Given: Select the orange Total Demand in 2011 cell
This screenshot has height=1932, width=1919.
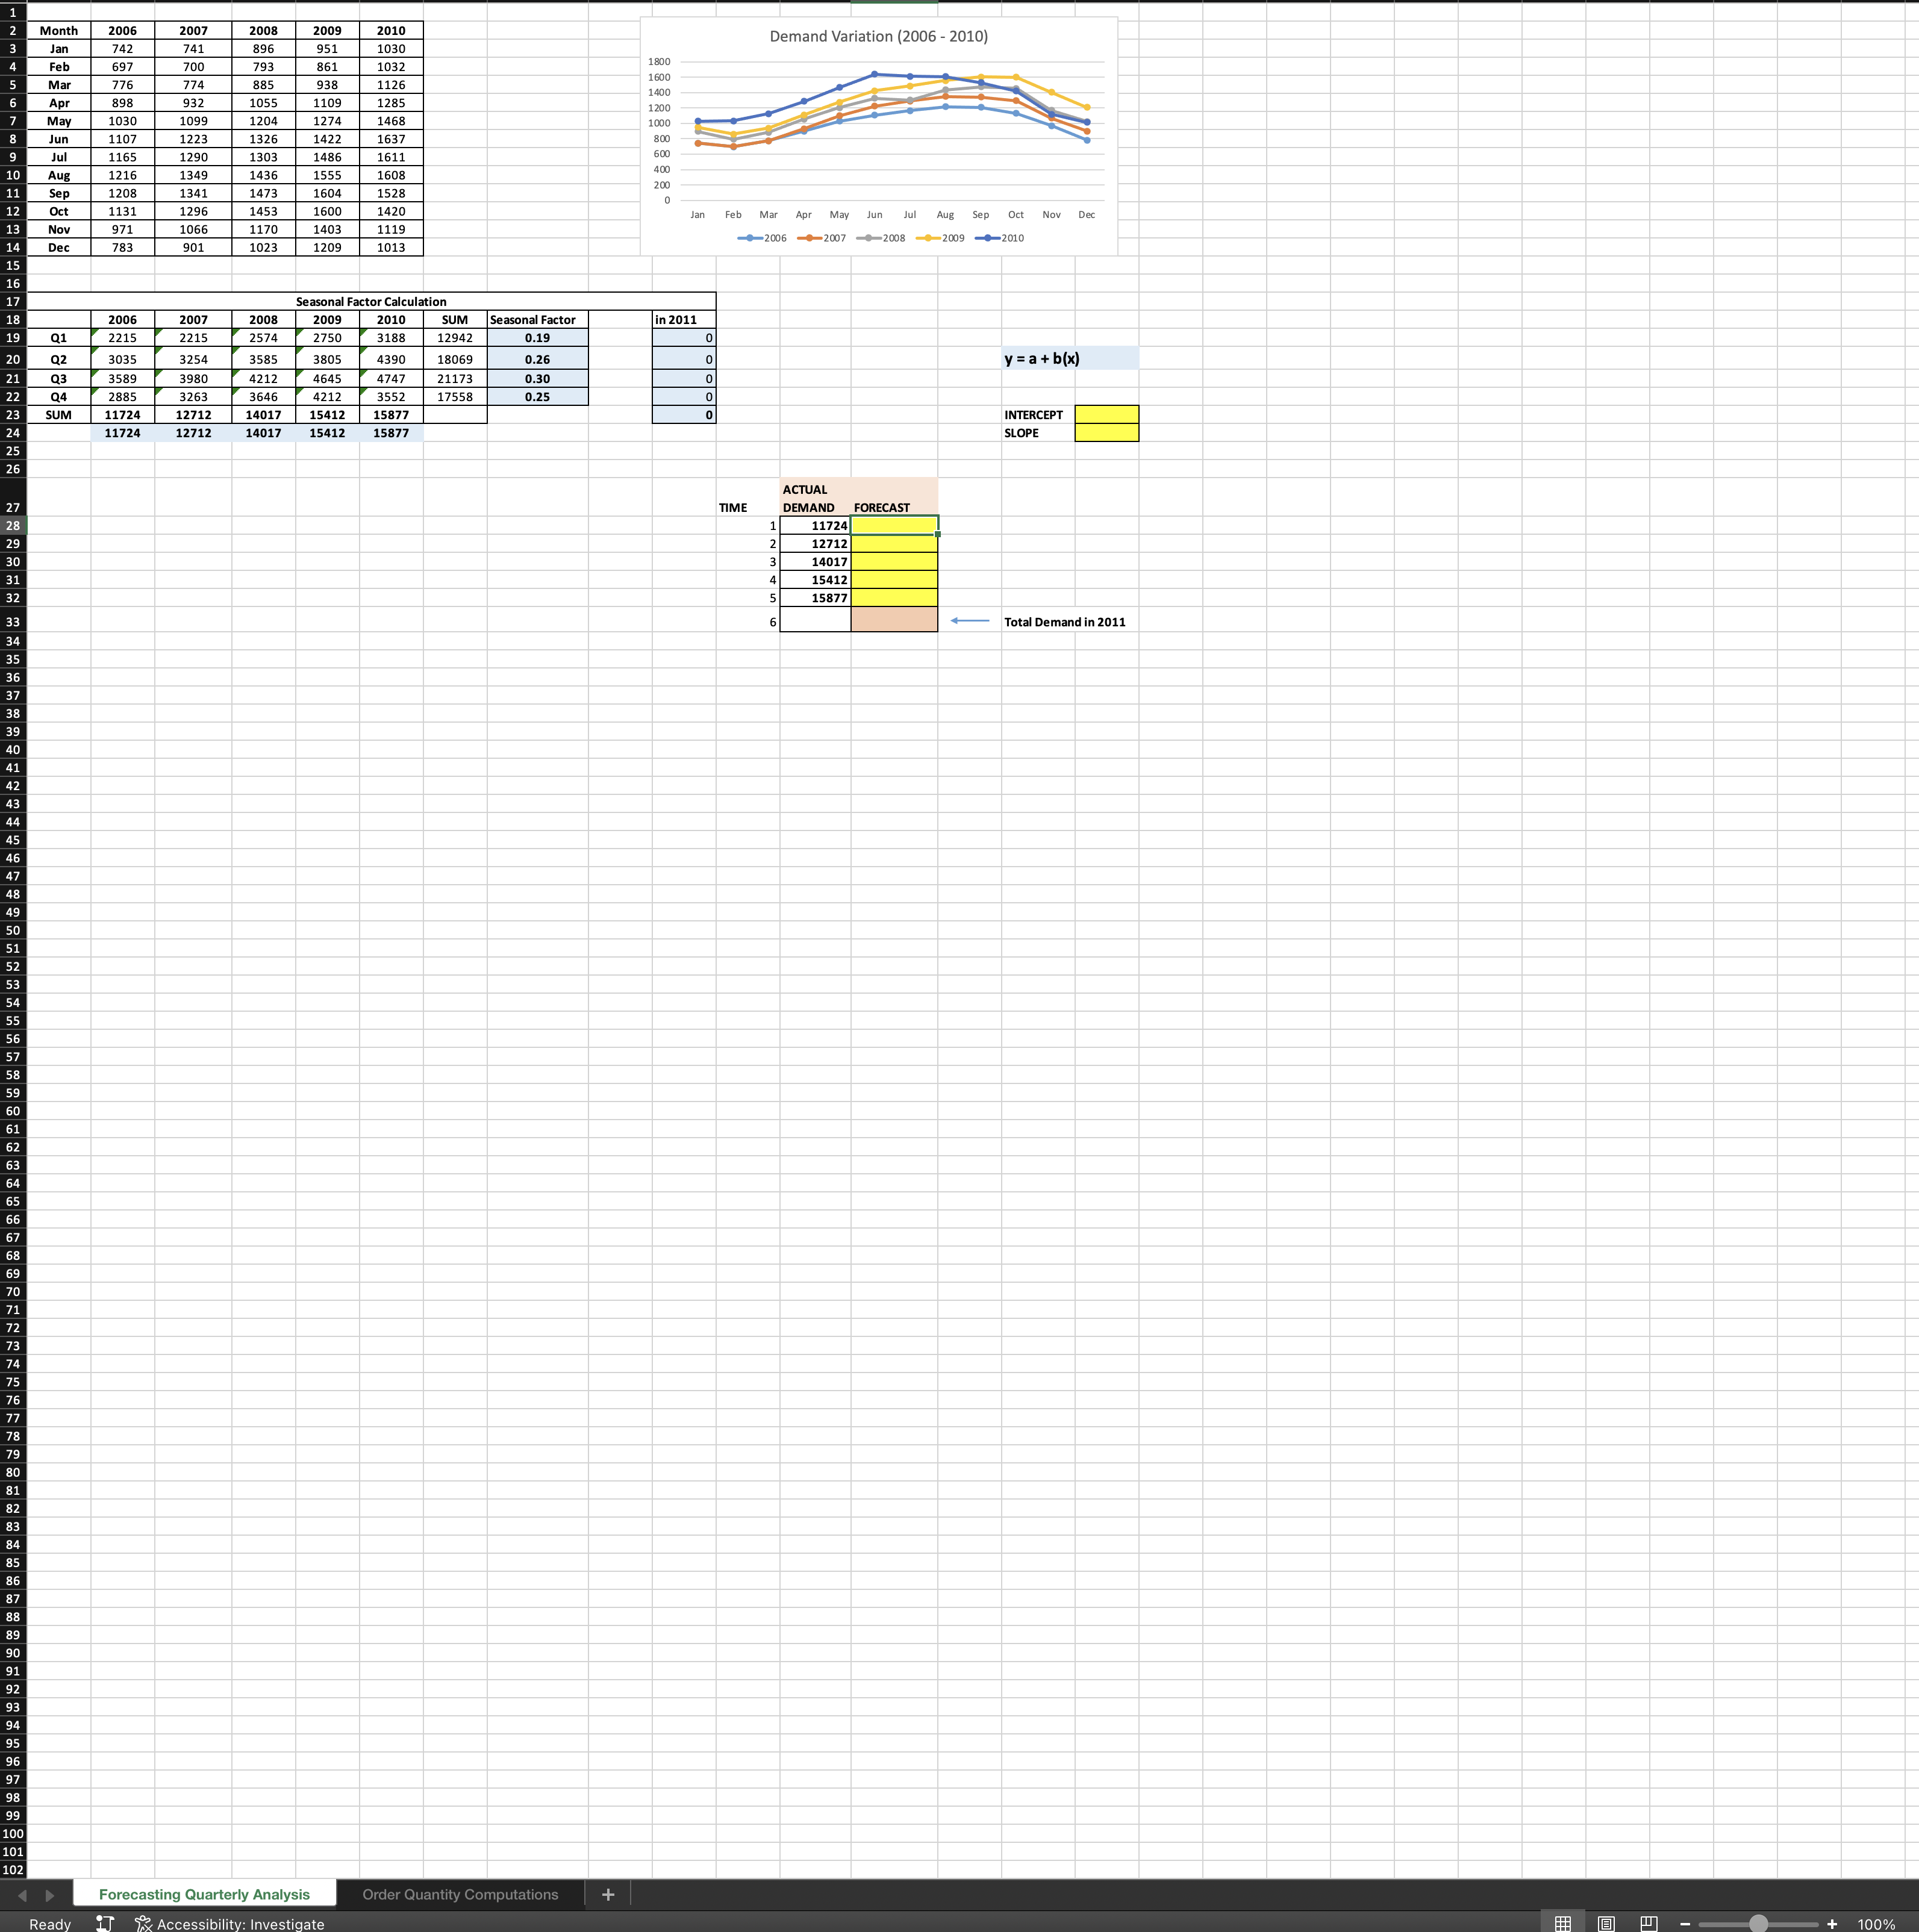Looking at the screenshot, I should click(894, 620).
